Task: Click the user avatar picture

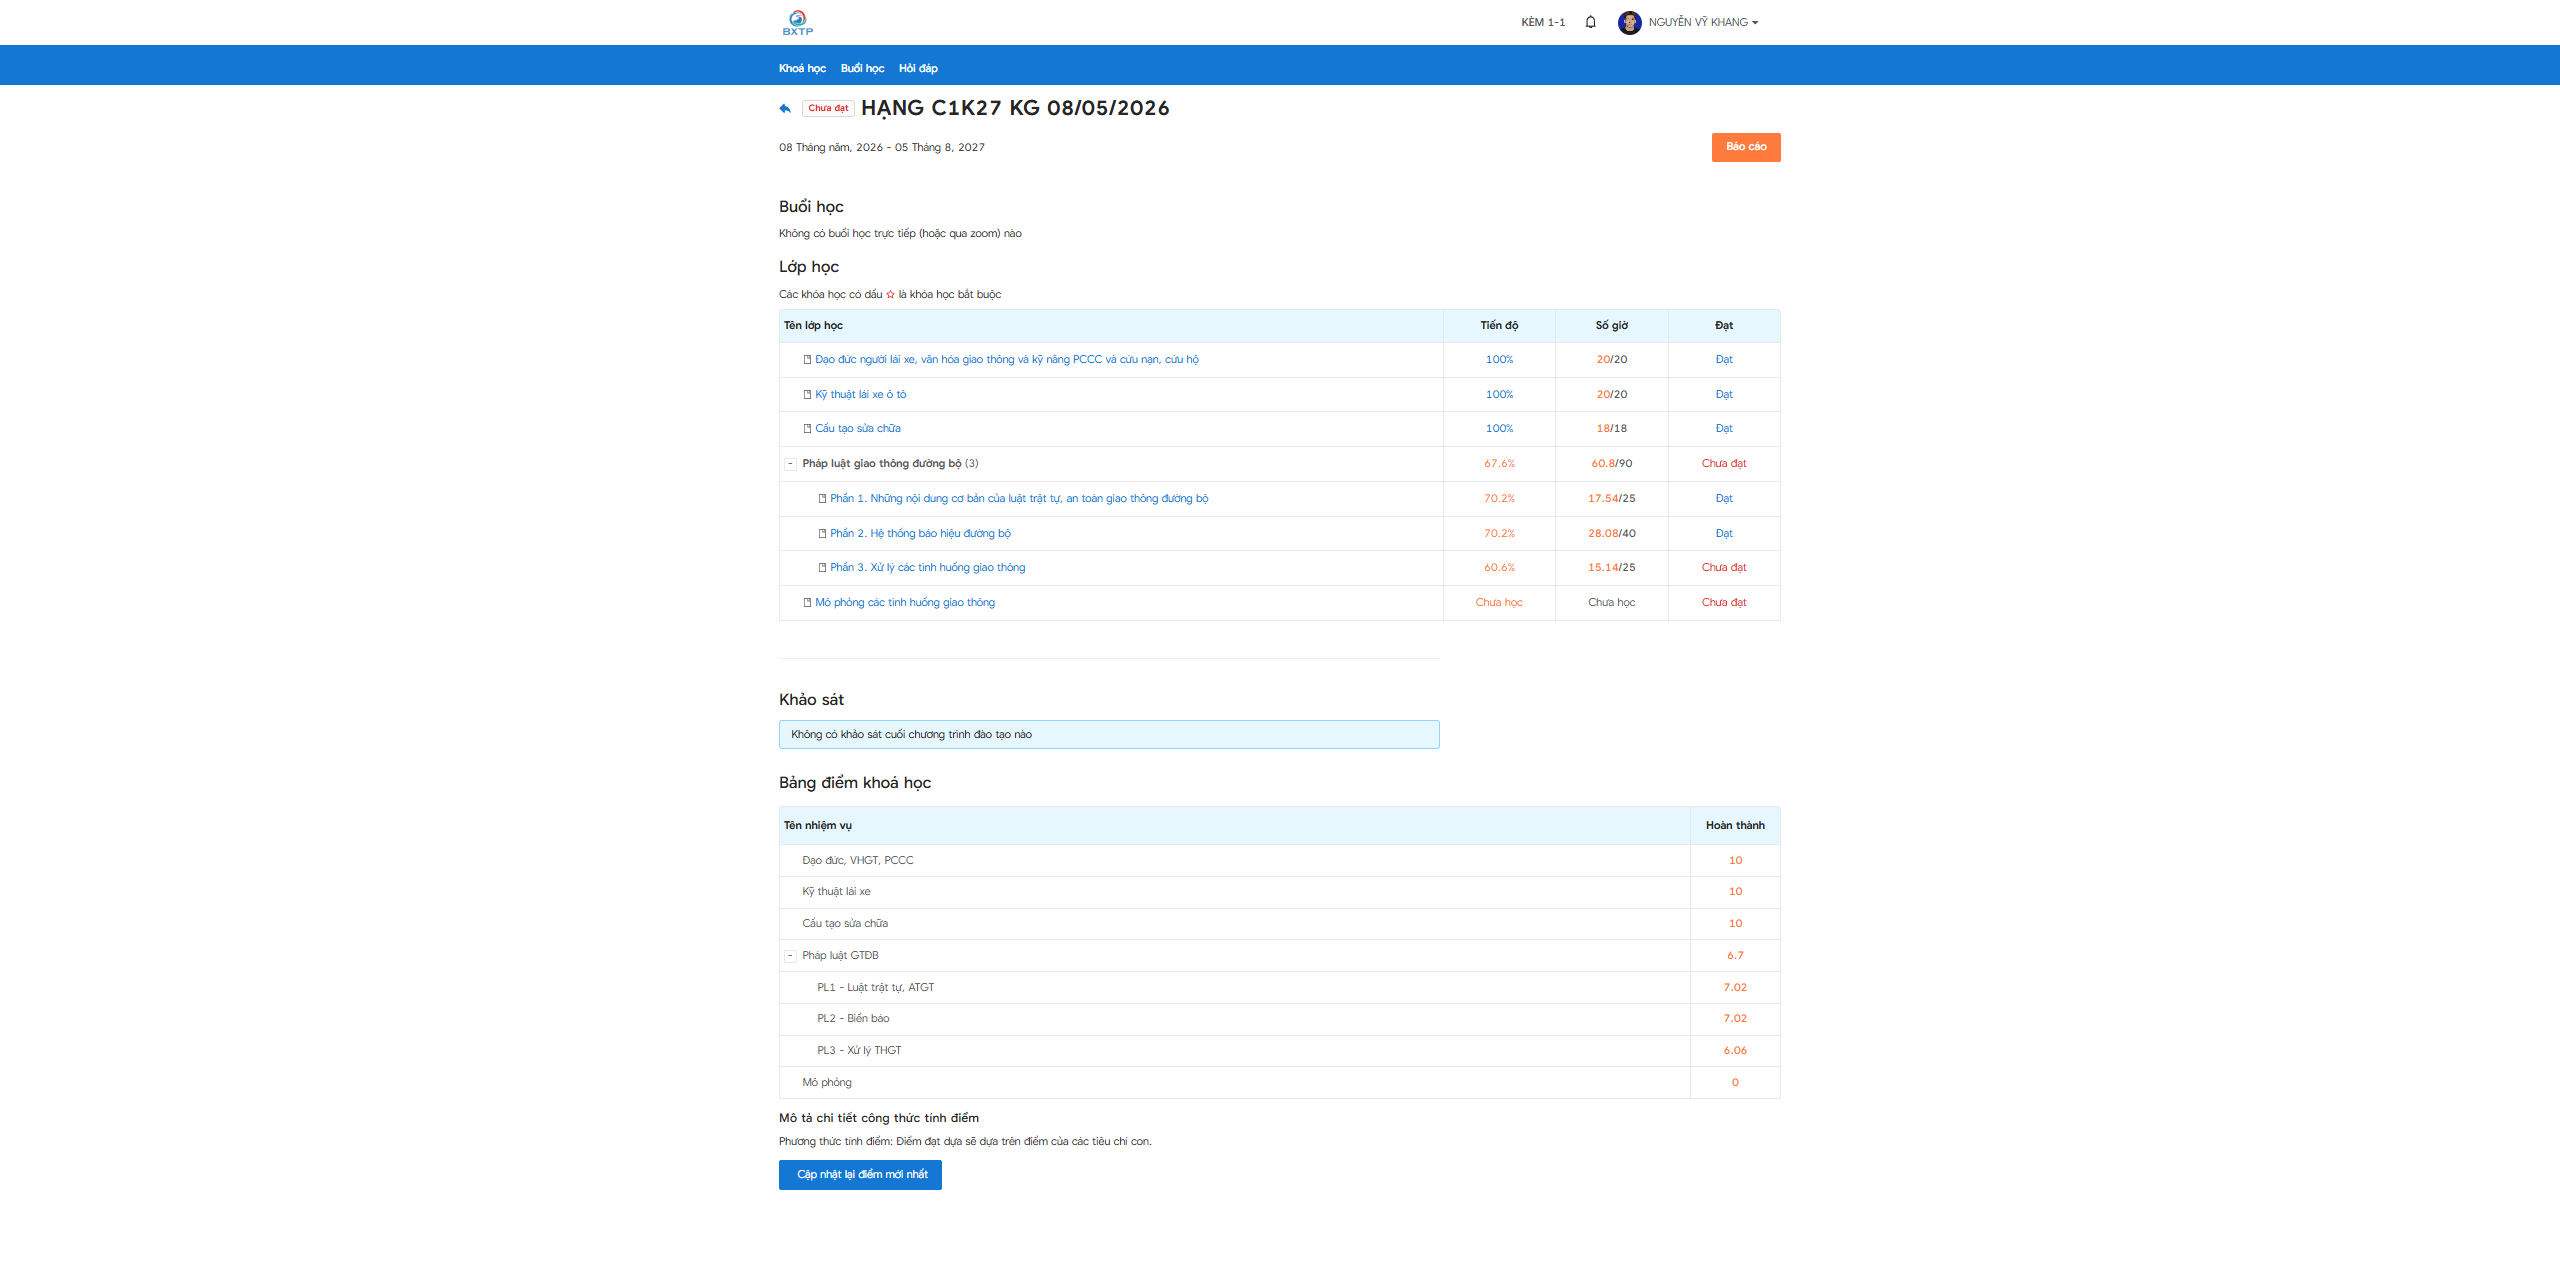Action: (x=1629, y=22)
